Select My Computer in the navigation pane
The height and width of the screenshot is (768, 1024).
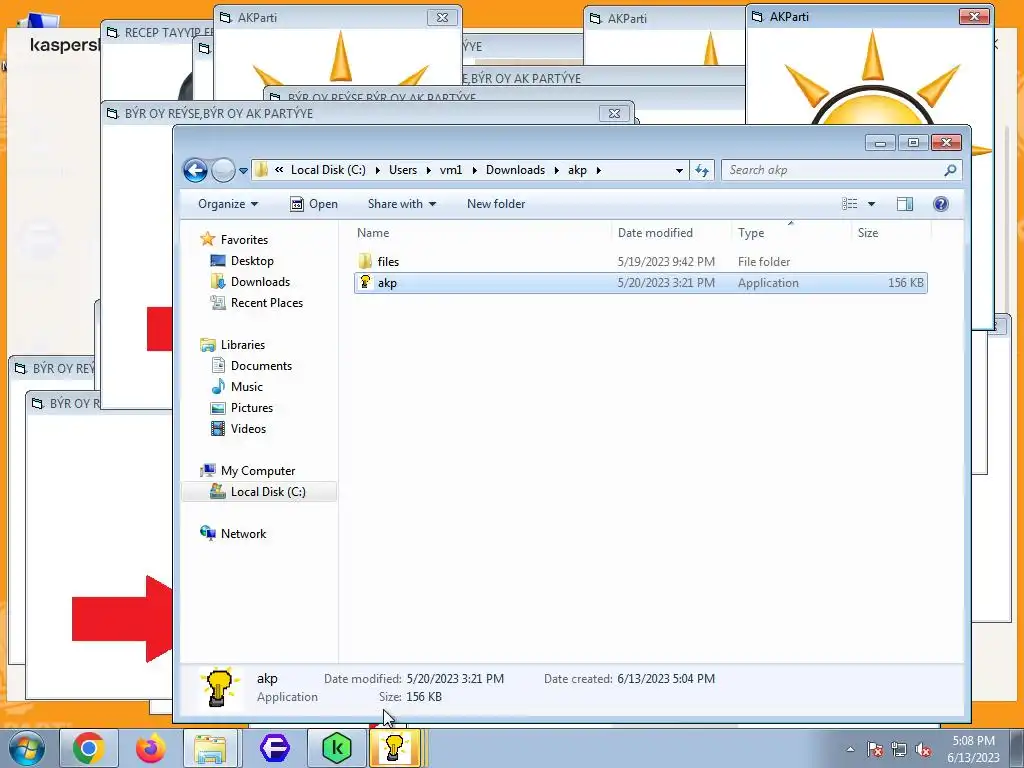pos(257,471)
